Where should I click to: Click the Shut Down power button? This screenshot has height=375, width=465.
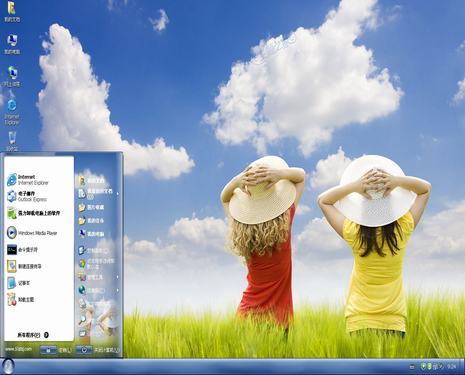(98, 350)
